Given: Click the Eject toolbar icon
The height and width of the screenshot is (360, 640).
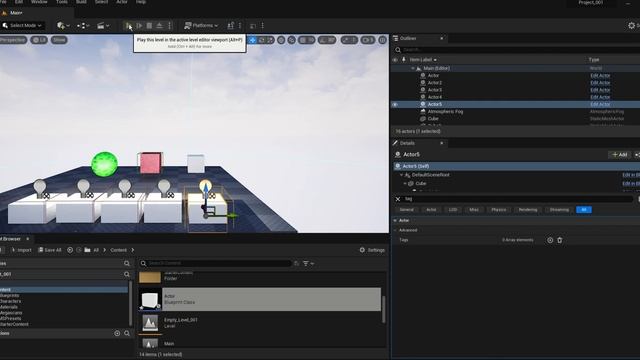Looking at the screenshot, I should pyautogui.click(x=160, y=26).
